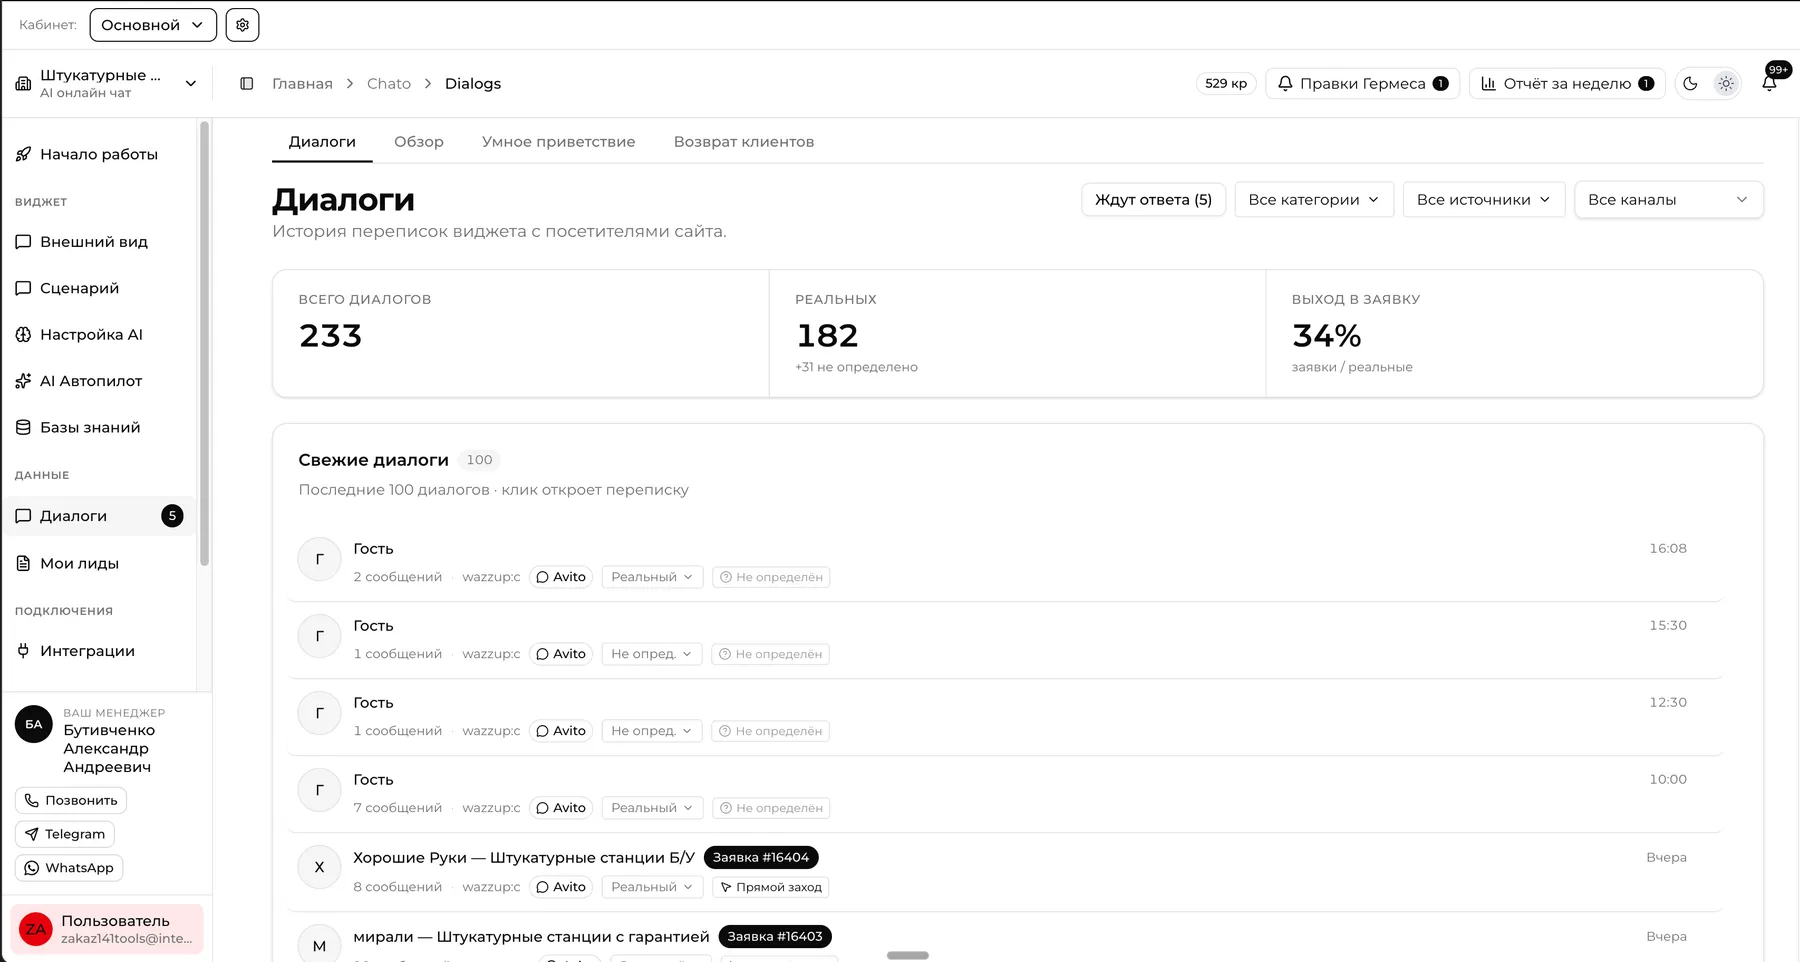Switch to the Обзор tab

(x=419, y=142)
